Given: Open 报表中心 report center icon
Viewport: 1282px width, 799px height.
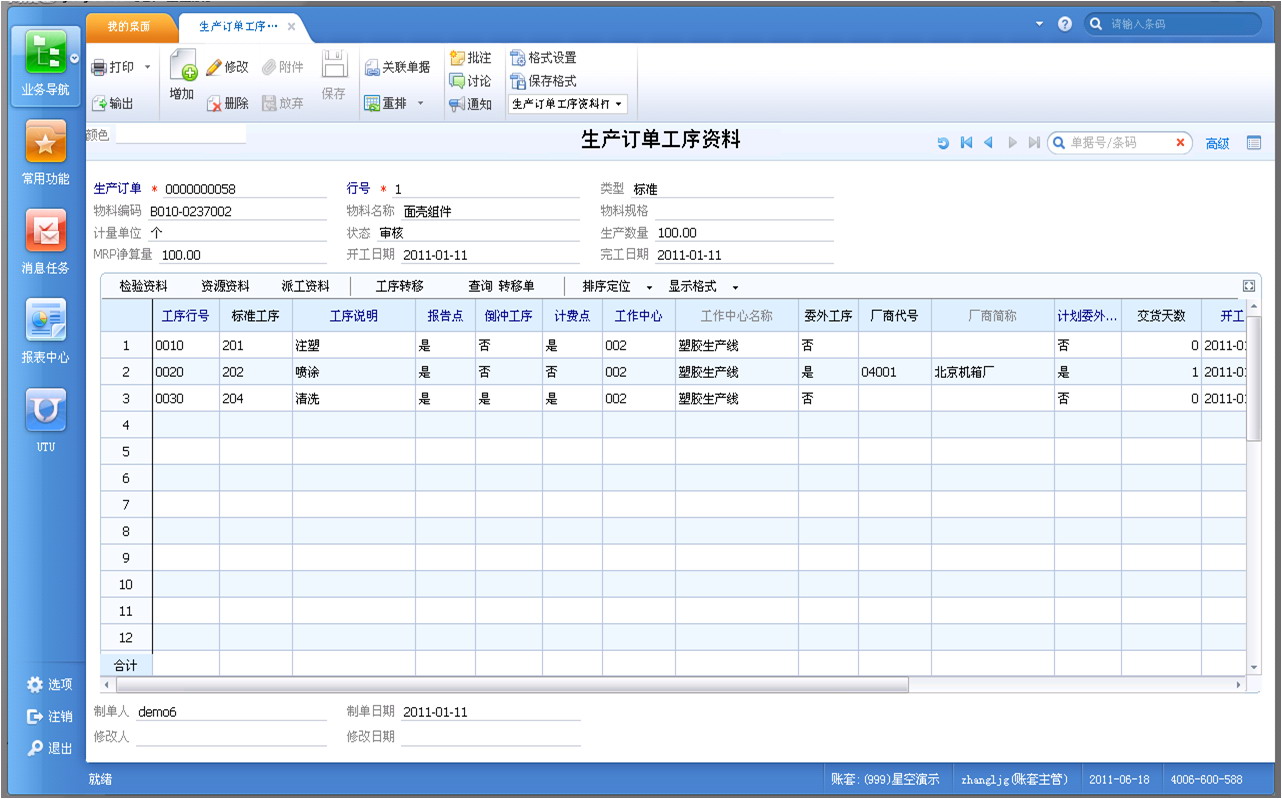Looking at the screenshot, I should point(46,319).
